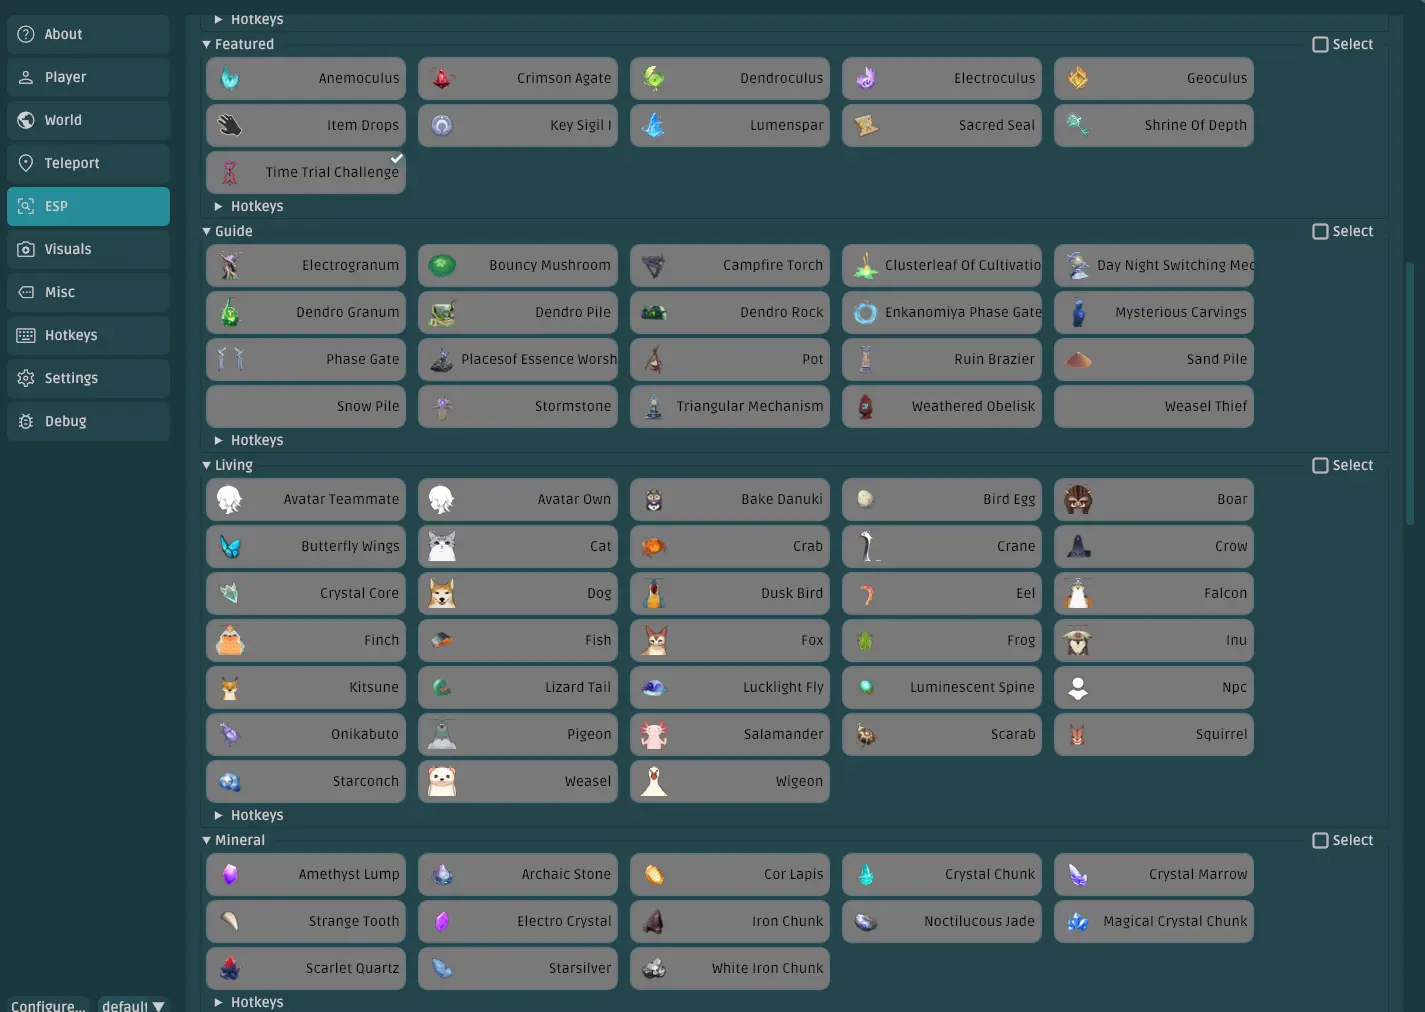Click the Salamander icon
The width and height of the screenshot is (1425, 1012).
tap(654, 734)
